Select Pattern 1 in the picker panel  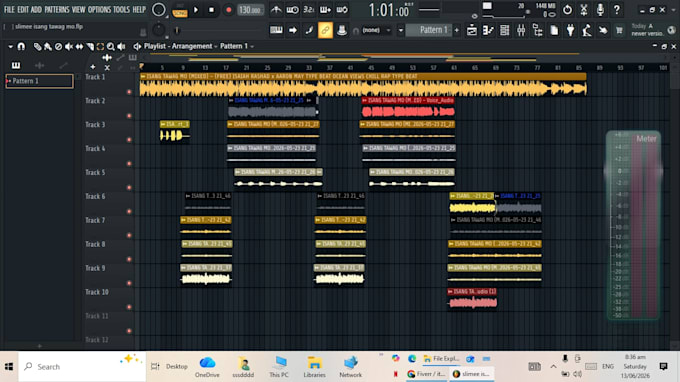39,81
